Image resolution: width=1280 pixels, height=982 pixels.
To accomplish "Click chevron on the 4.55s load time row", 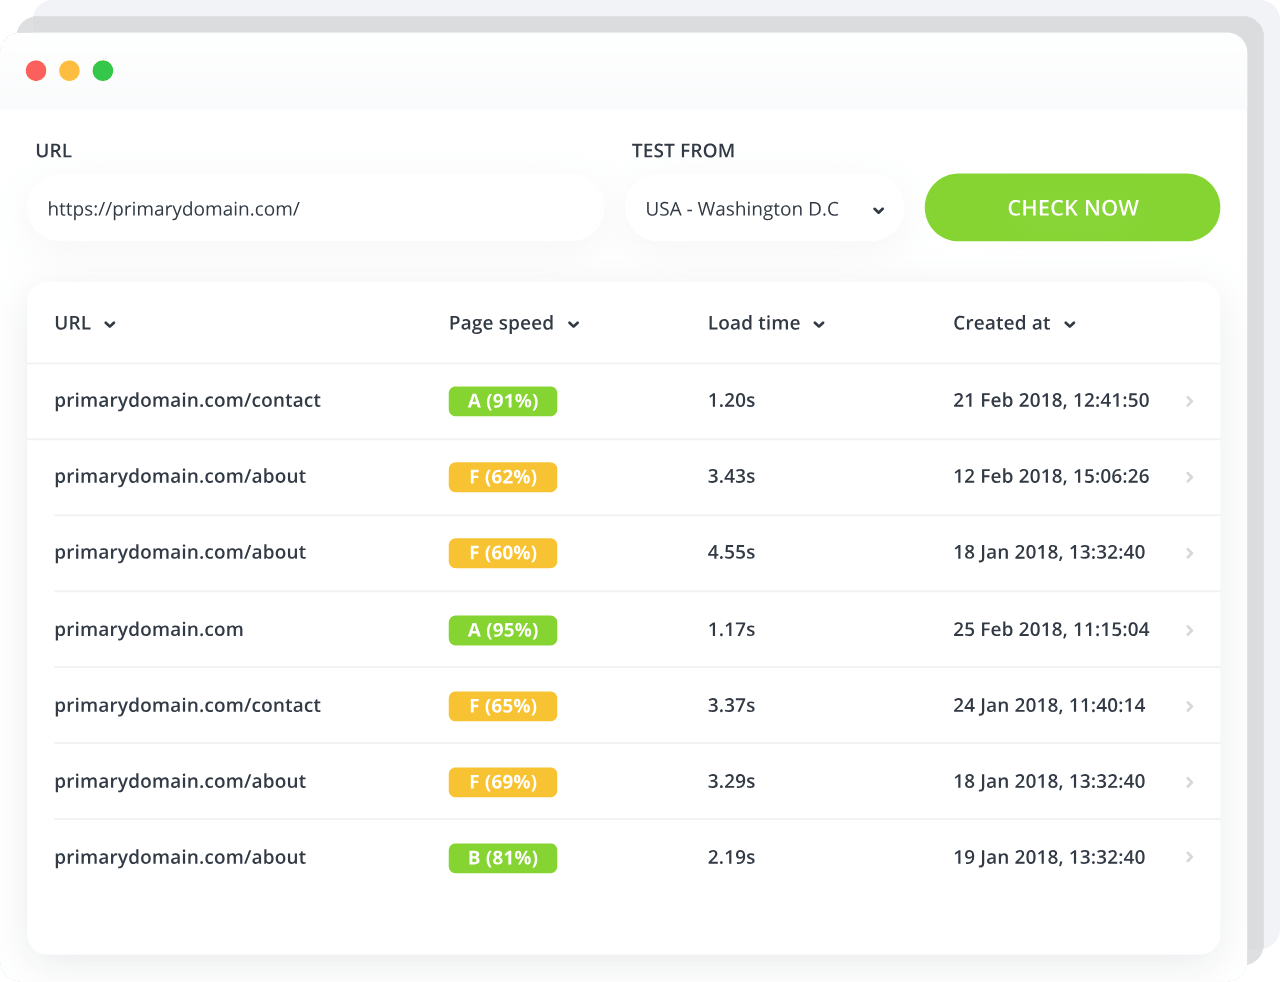I will pos(1189,553).
